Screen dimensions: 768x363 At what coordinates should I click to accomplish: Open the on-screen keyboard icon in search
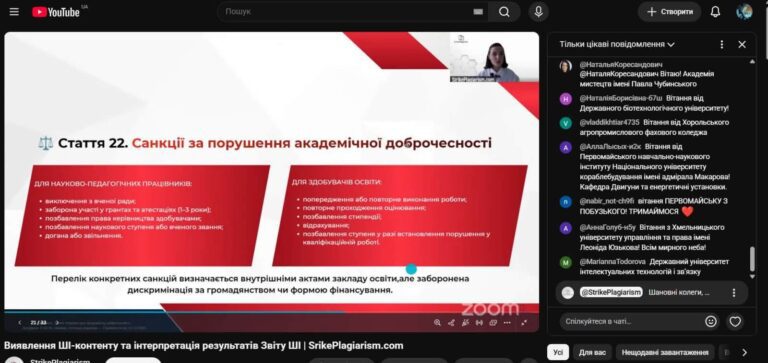(x=478, y=12)
